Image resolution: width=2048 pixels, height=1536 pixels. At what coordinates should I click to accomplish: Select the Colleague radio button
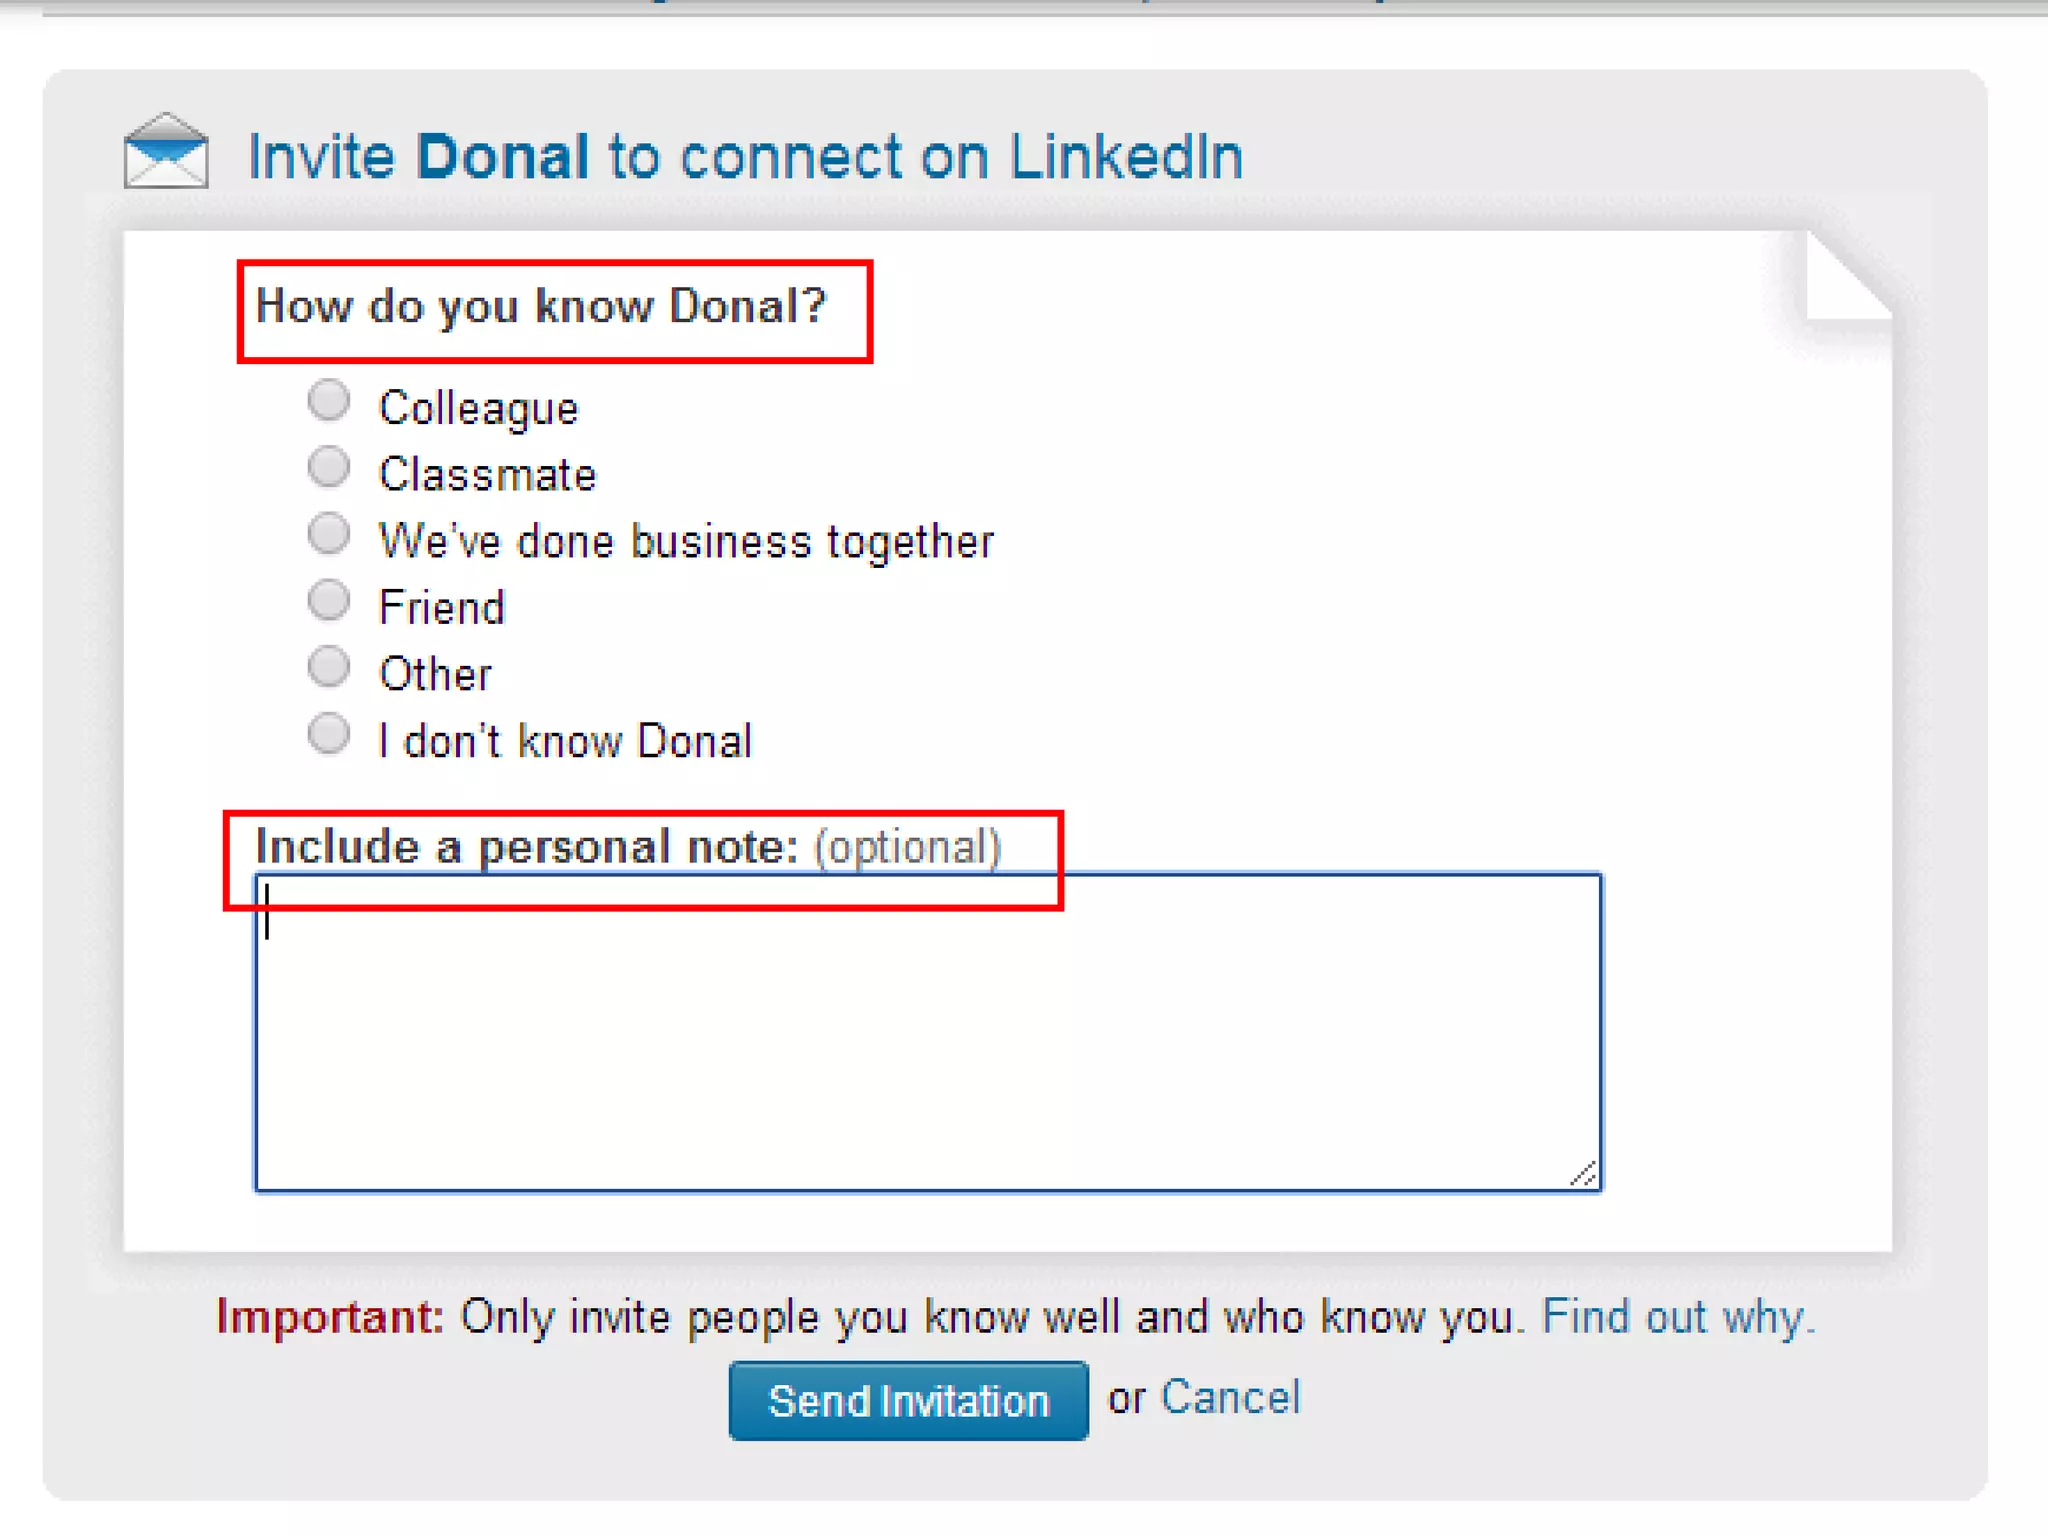coord(328,401)
